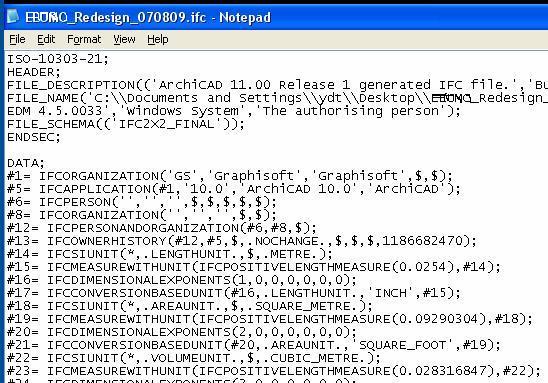Image resolution: width=548 pixels, height=383 pixels.
Task: Click line #6 IFCPERSON
Action: coord(142,202)
